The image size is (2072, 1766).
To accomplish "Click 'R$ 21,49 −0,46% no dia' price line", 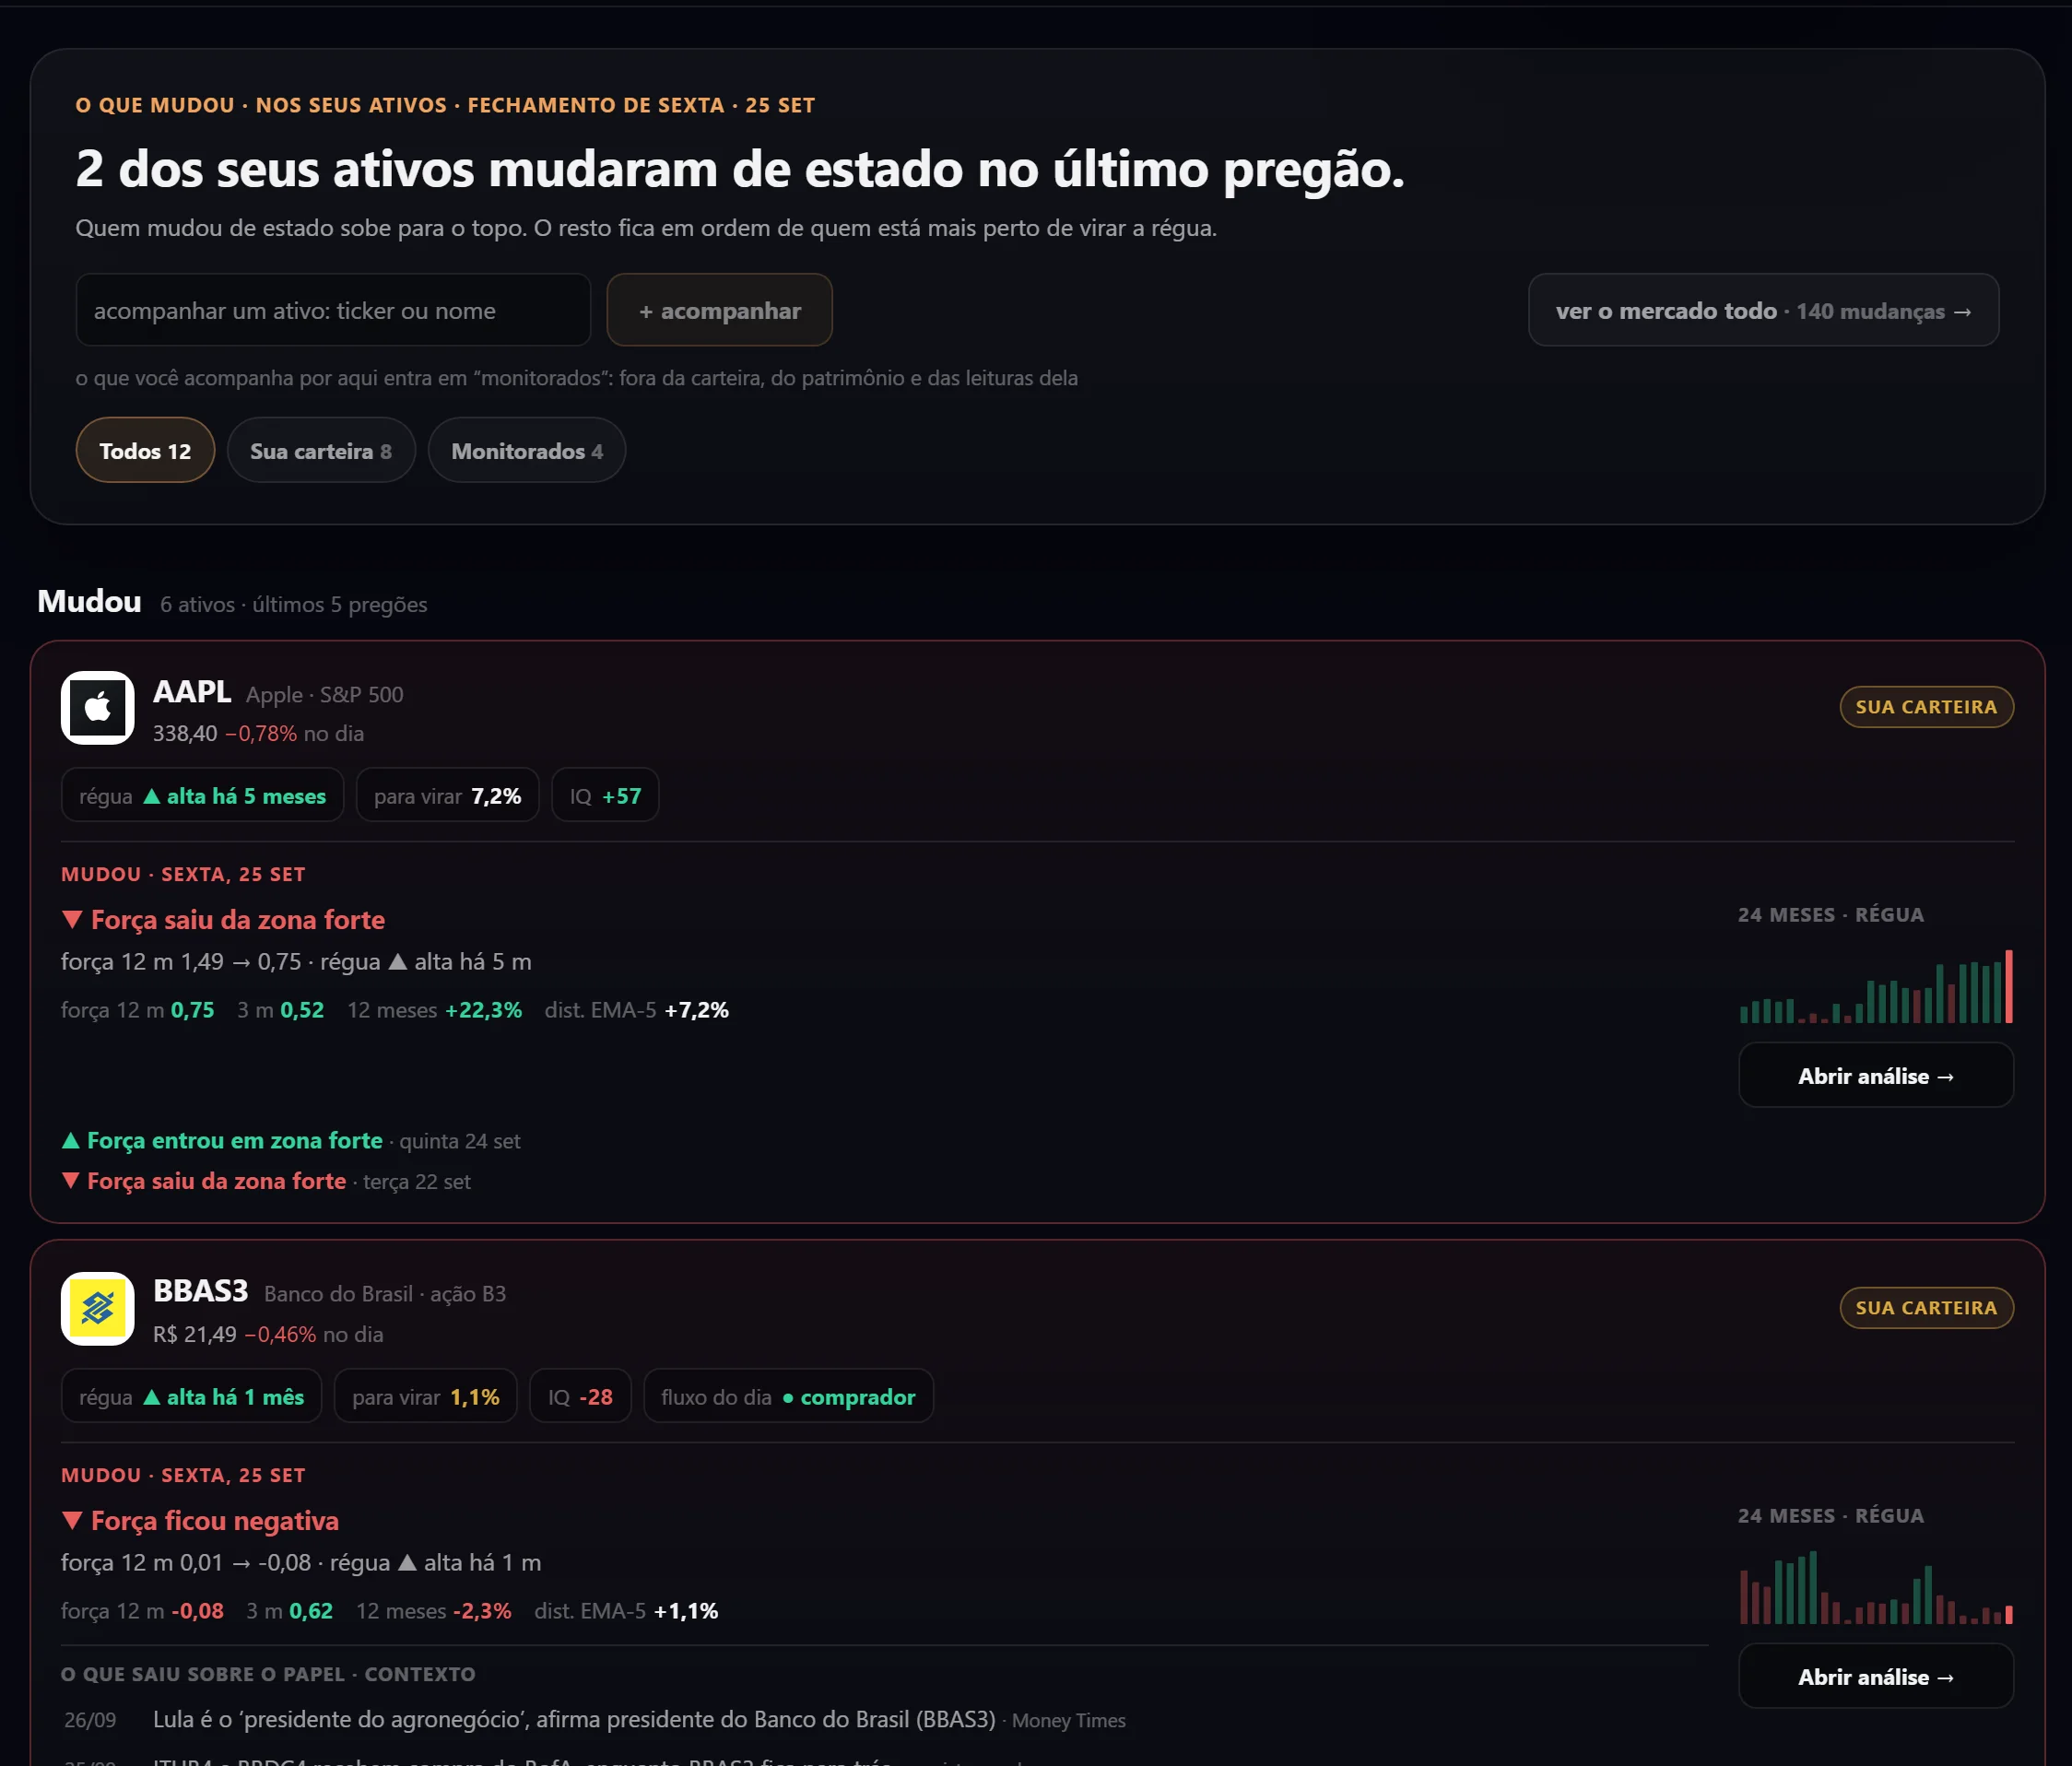I will tap(268, 1334).
